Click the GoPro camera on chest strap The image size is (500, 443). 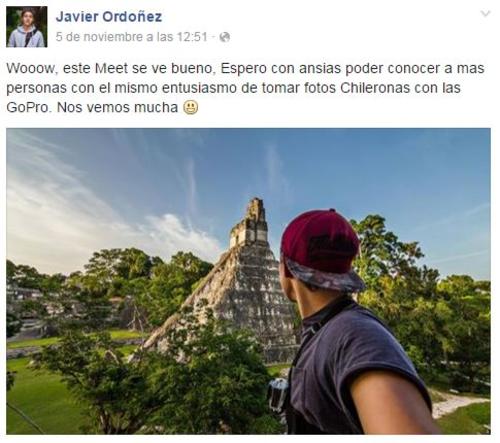pyautogui.click(x=278, y=394)
